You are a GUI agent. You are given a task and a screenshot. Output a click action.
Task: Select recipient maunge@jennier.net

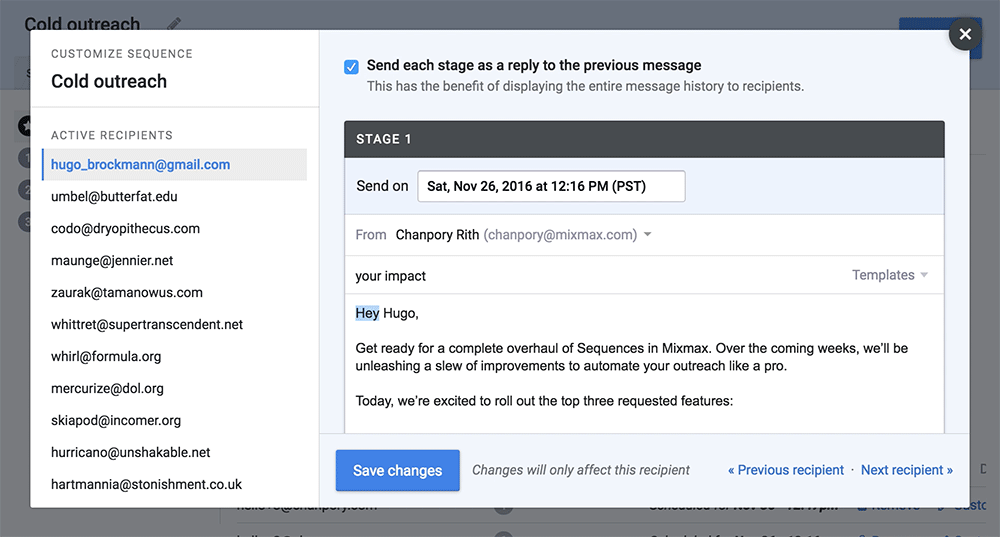click(112, 260)
